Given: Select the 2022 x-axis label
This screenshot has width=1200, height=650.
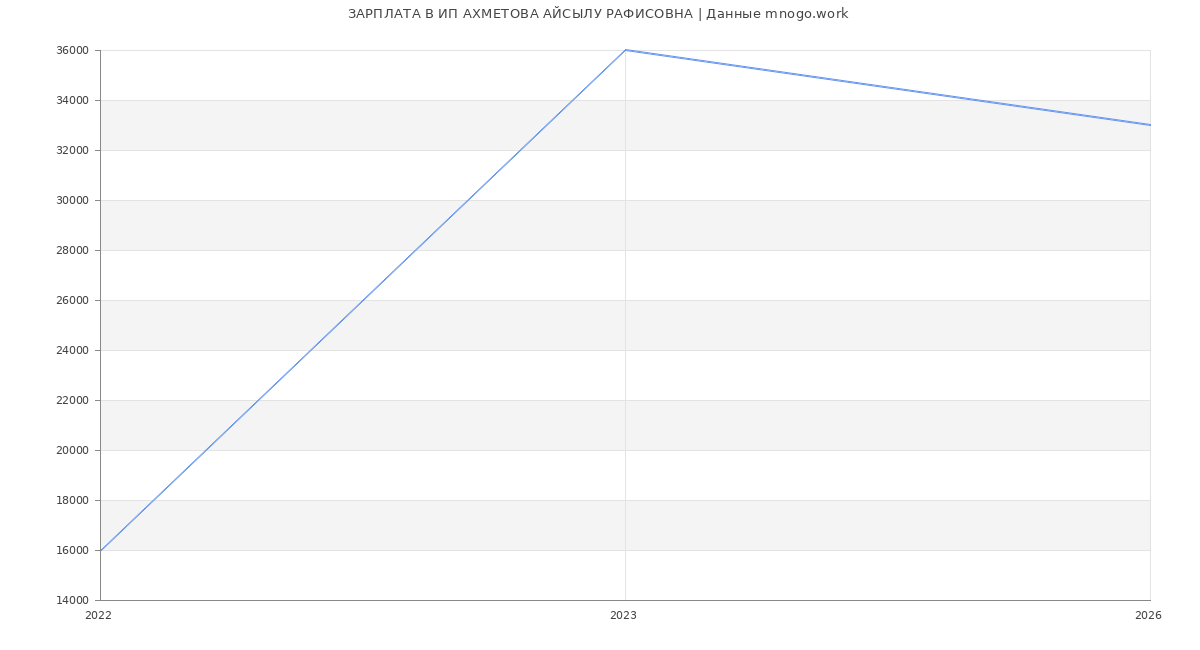Looking at the screenshot, I should pyautogui.click(x=98, y=616).
